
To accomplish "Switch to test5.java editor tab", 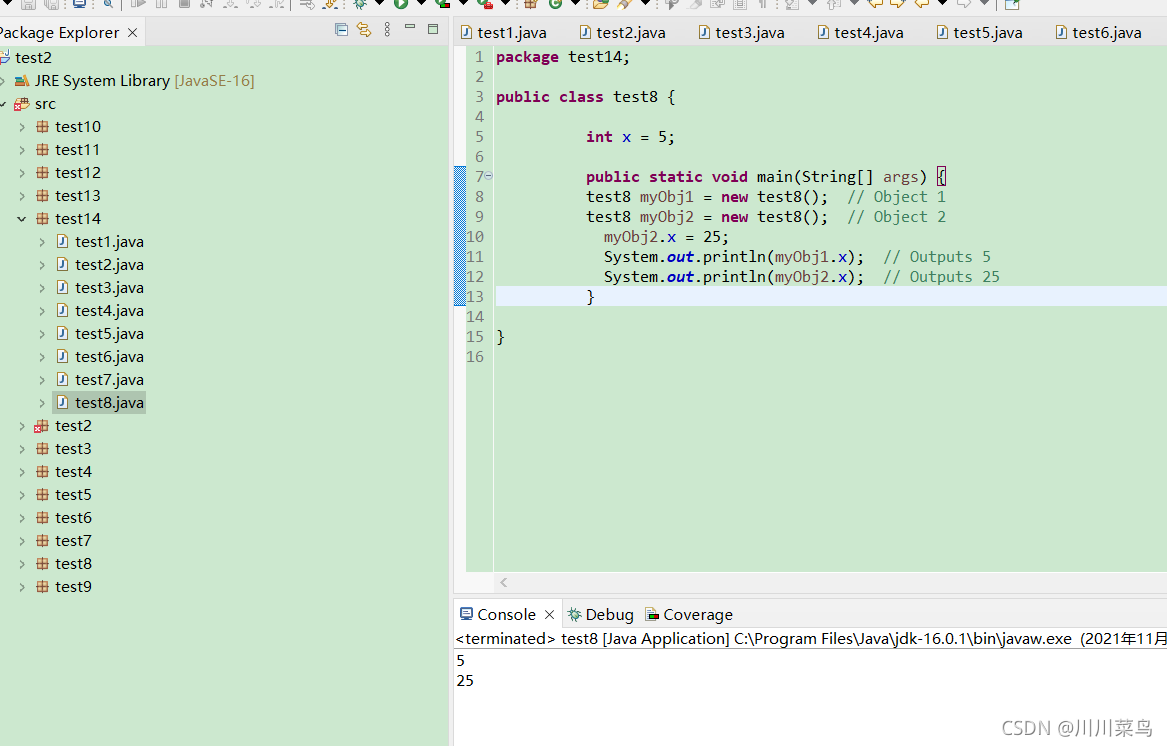I will (x=980, y=33).
